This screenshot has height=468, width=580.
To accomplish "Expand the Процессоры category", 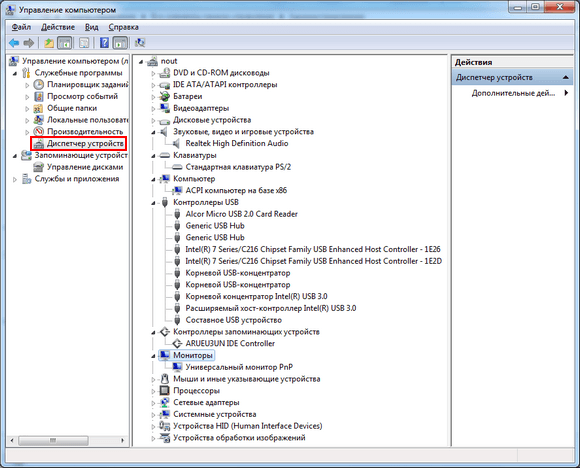I will pyautogui.click(x=153, y=391).
